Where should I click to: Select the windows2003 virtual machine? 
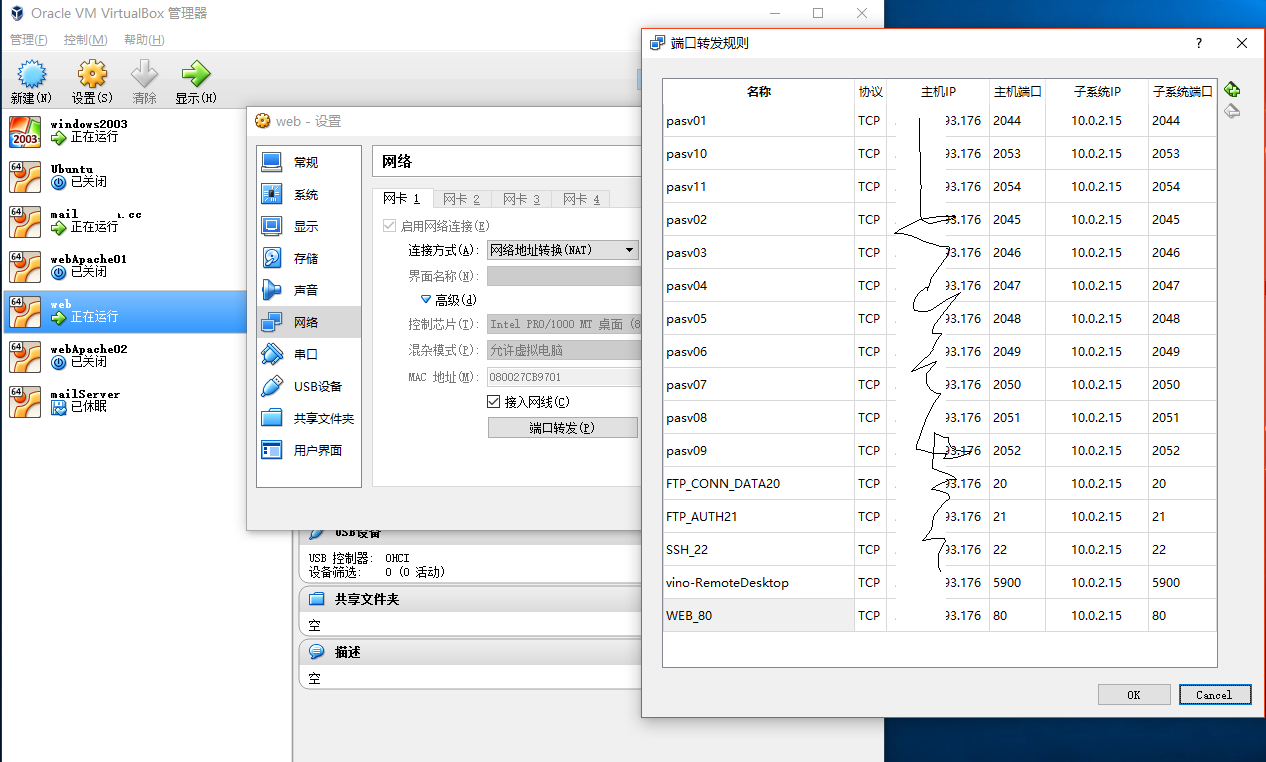(x=125, y=131)
